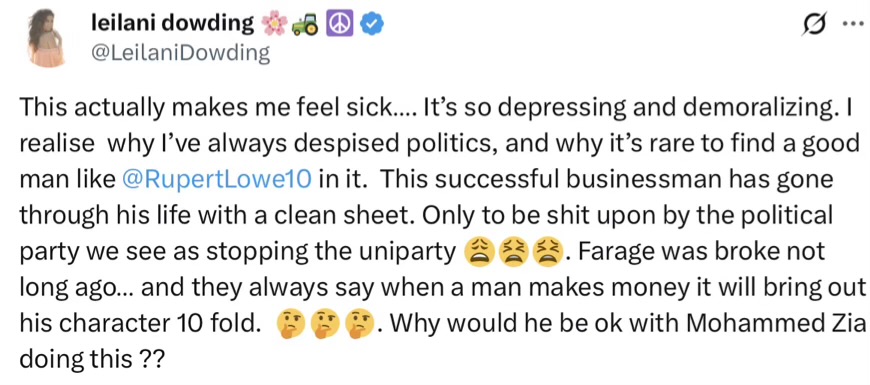Click the middle emoji after the word uniparty

click(x=513, y=253)
